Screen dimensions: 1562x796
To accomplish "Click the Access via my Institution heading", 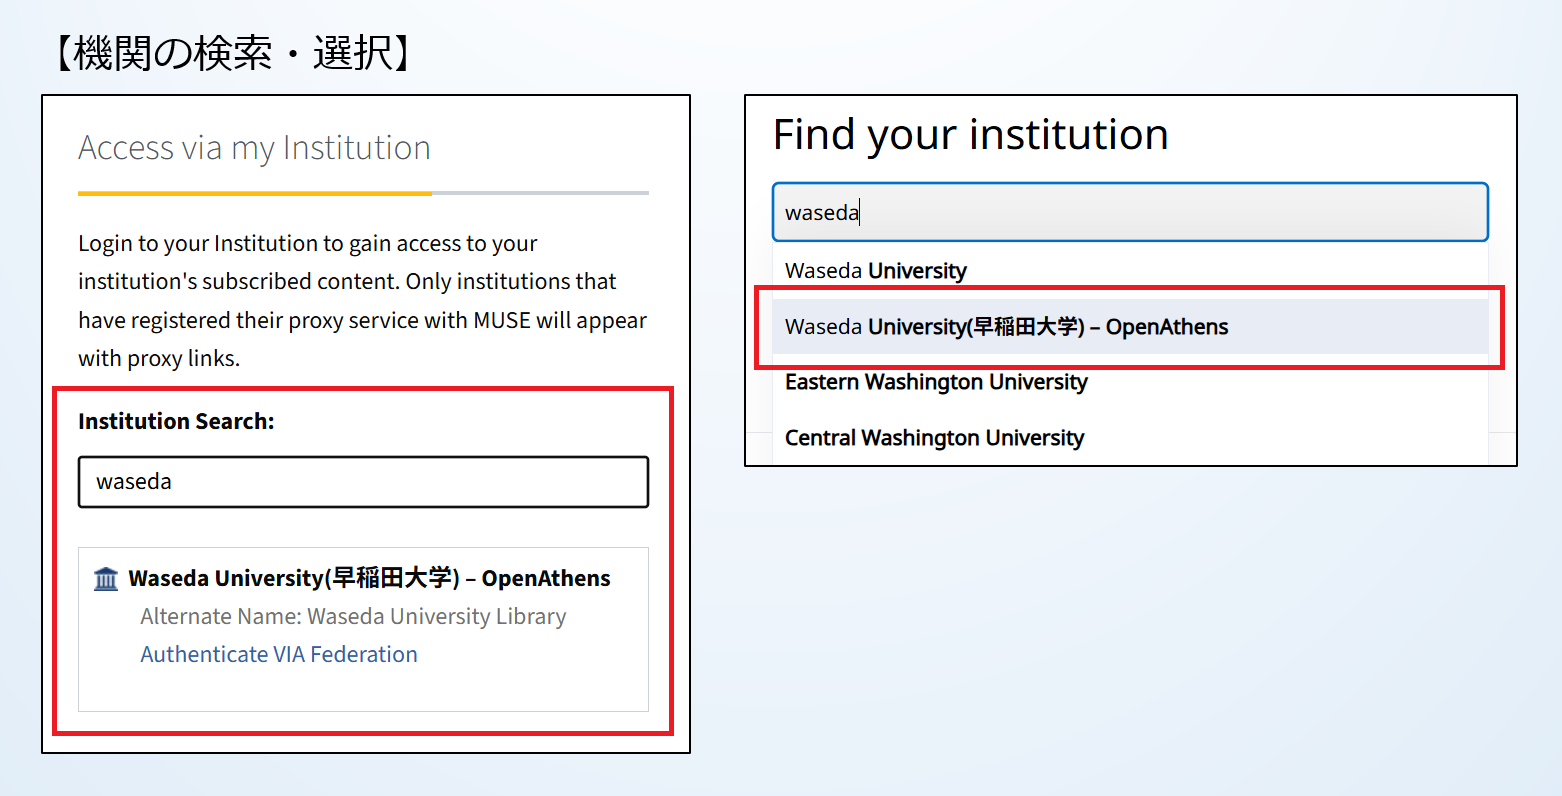I will click(254, 148).
